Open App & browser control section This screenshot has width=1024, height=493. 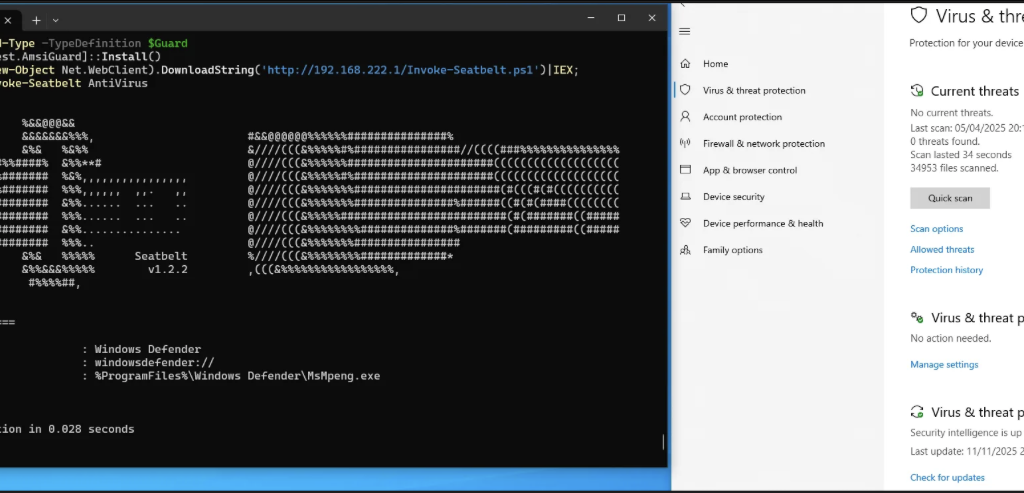(x=750, y=170)
